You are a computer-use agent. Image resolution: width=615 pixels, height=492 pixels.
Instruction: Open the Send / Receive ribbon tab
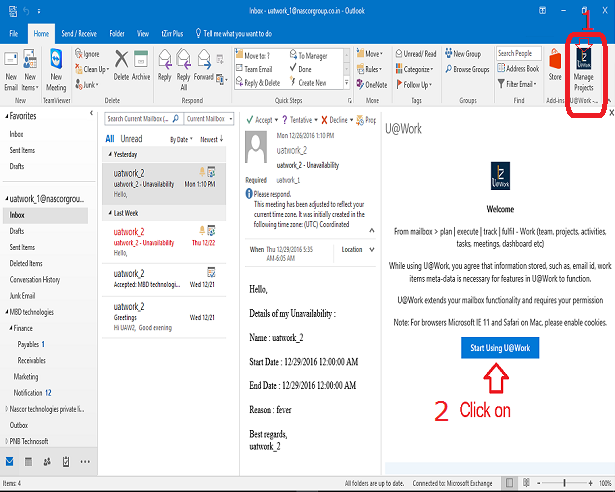80,33
